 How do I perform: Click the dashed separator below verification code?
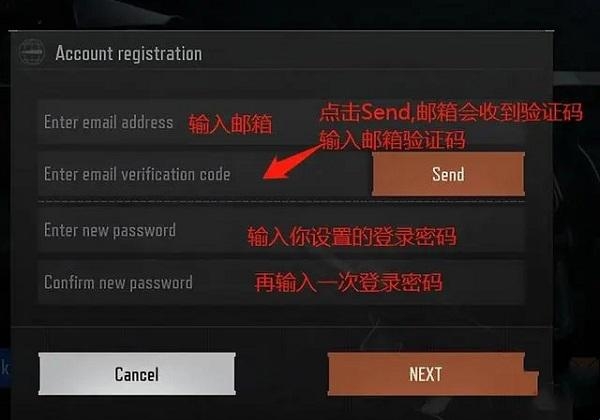pos(281,202)
